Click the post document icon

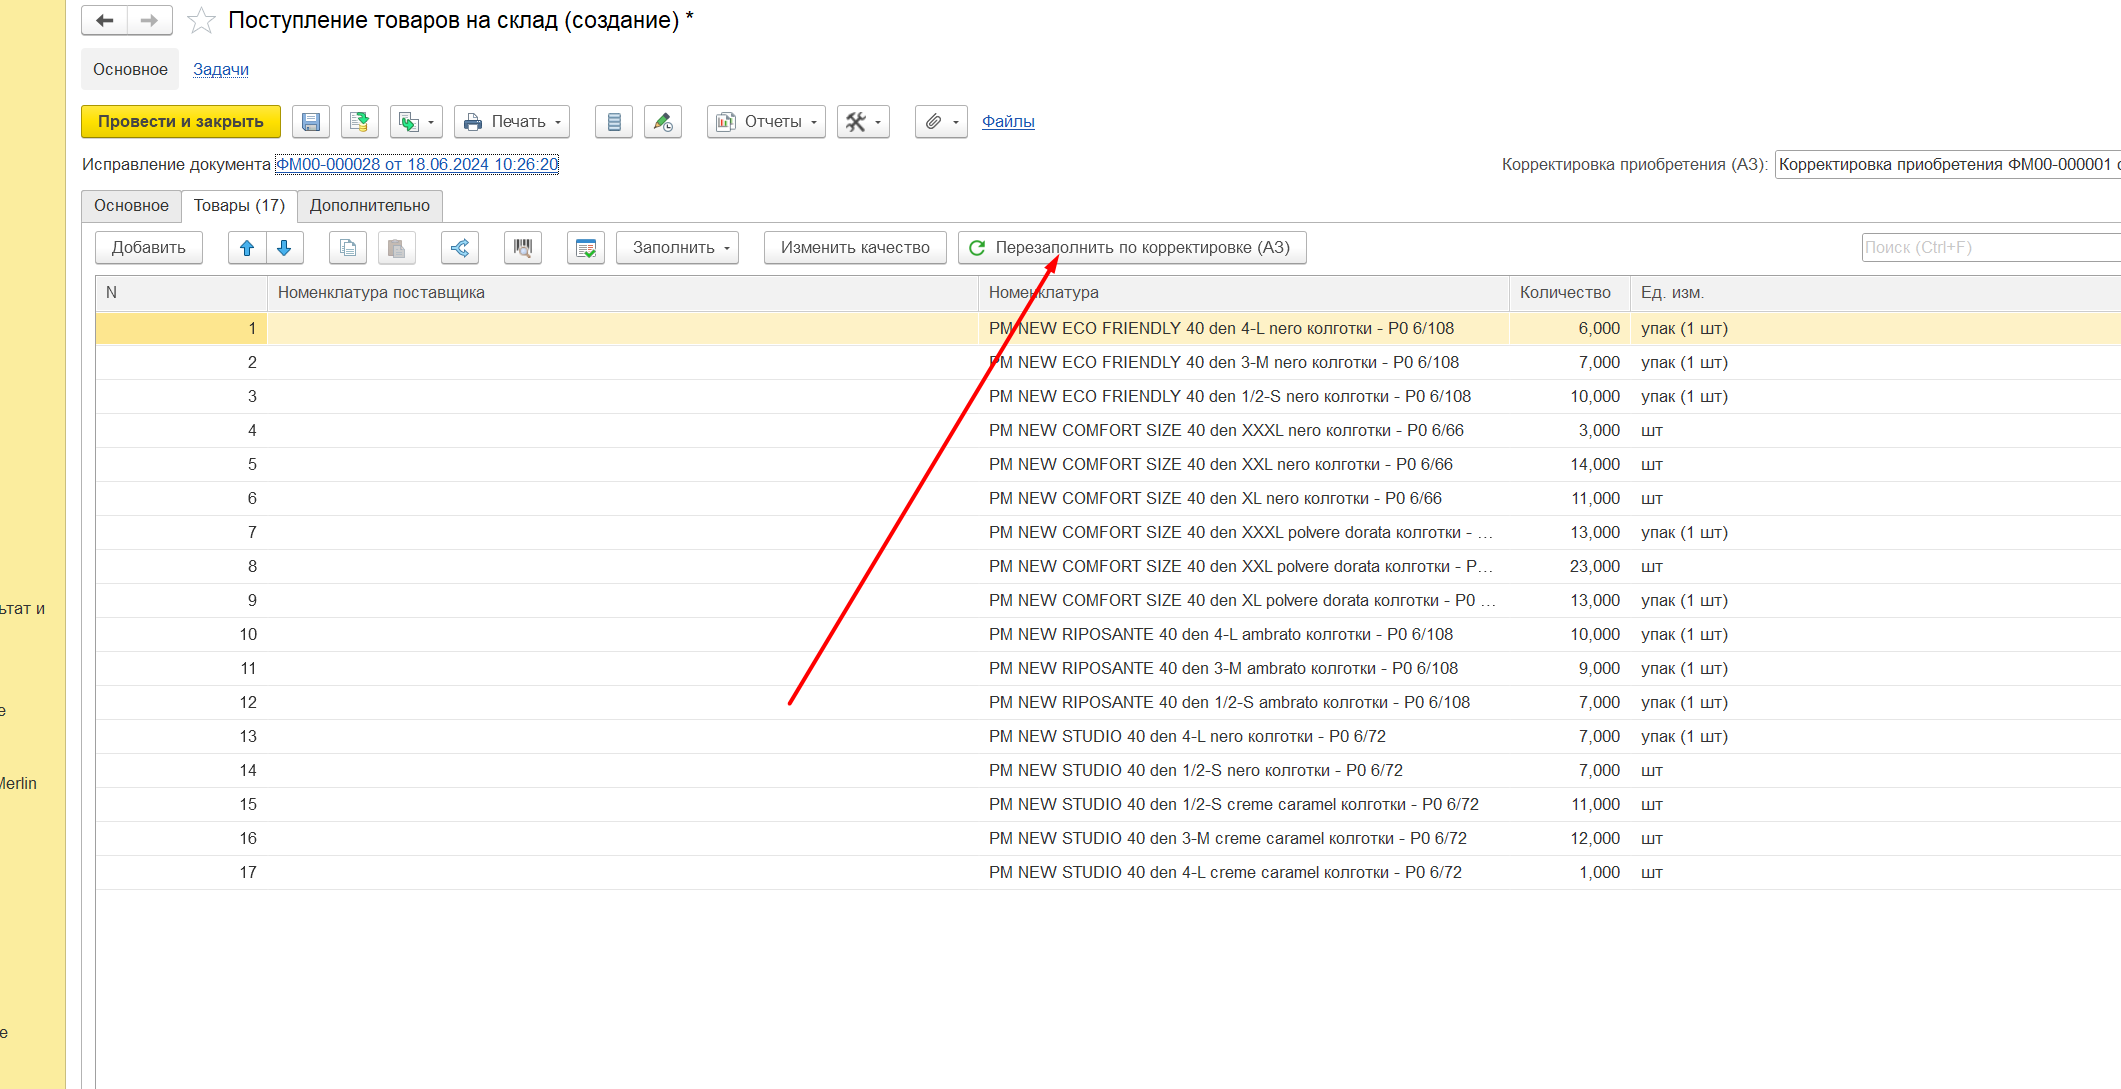pos(359,122)
